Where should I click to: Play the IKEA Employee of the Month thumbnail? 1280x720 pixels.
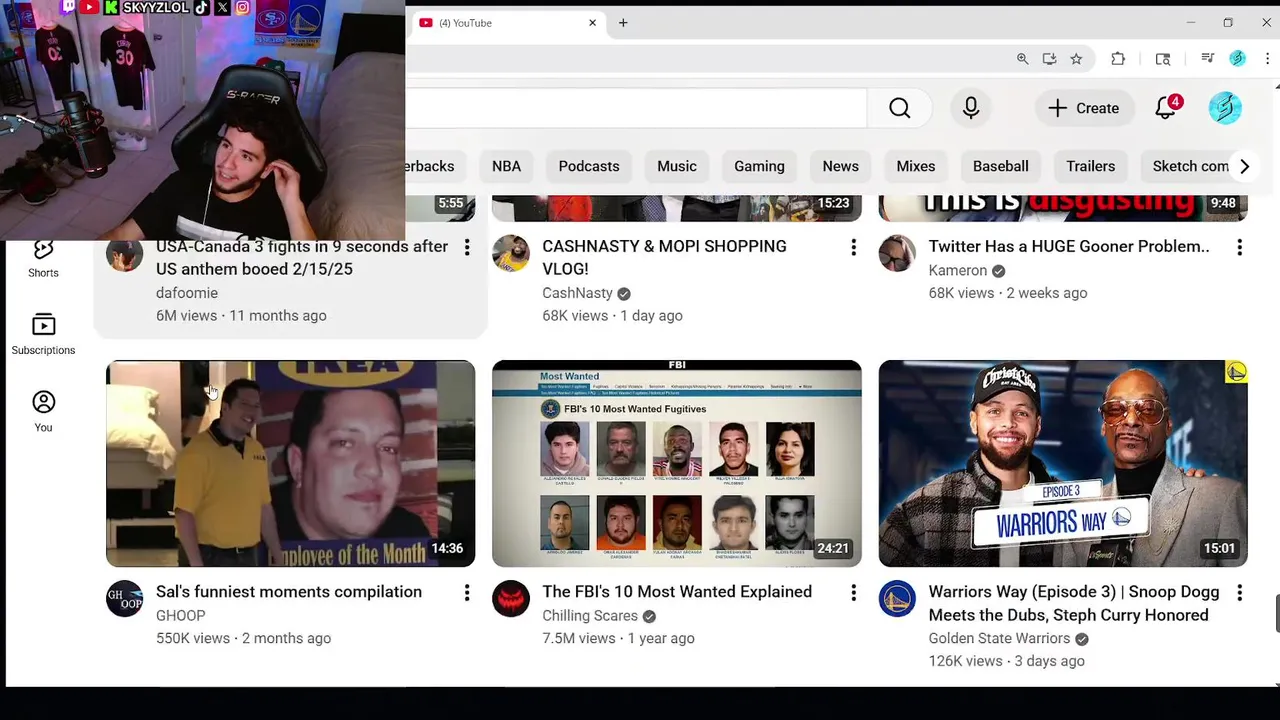pyautogui.click(x=290, y=464)
